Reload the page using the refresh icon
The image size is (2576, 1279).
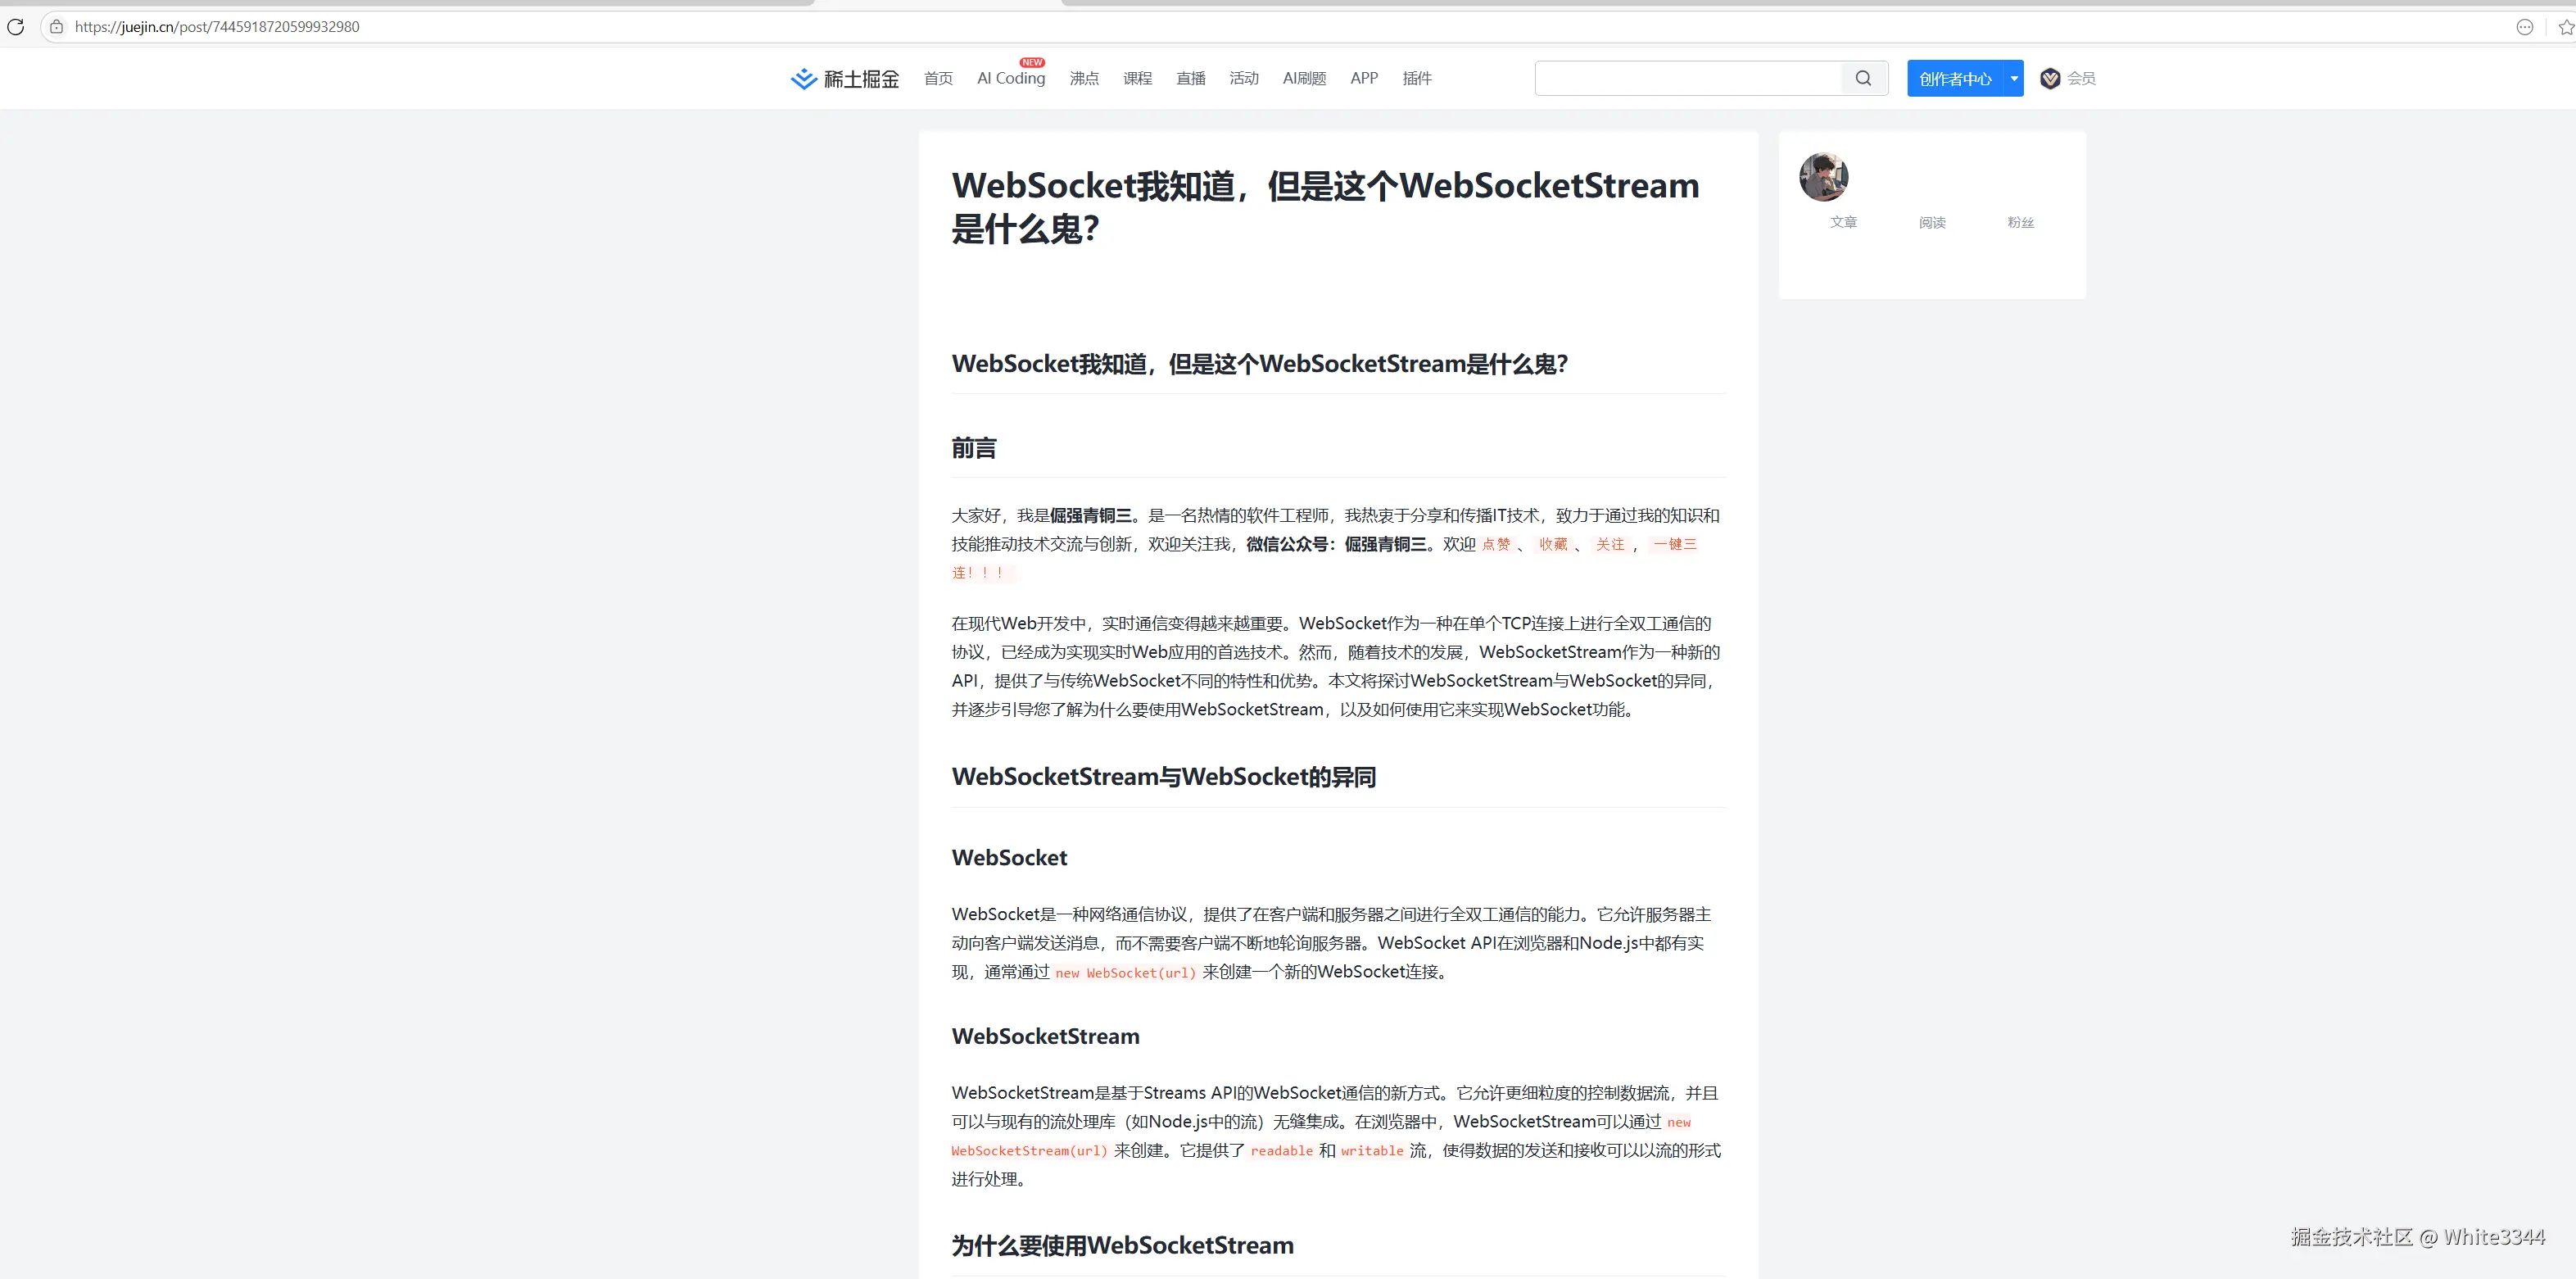15,27
